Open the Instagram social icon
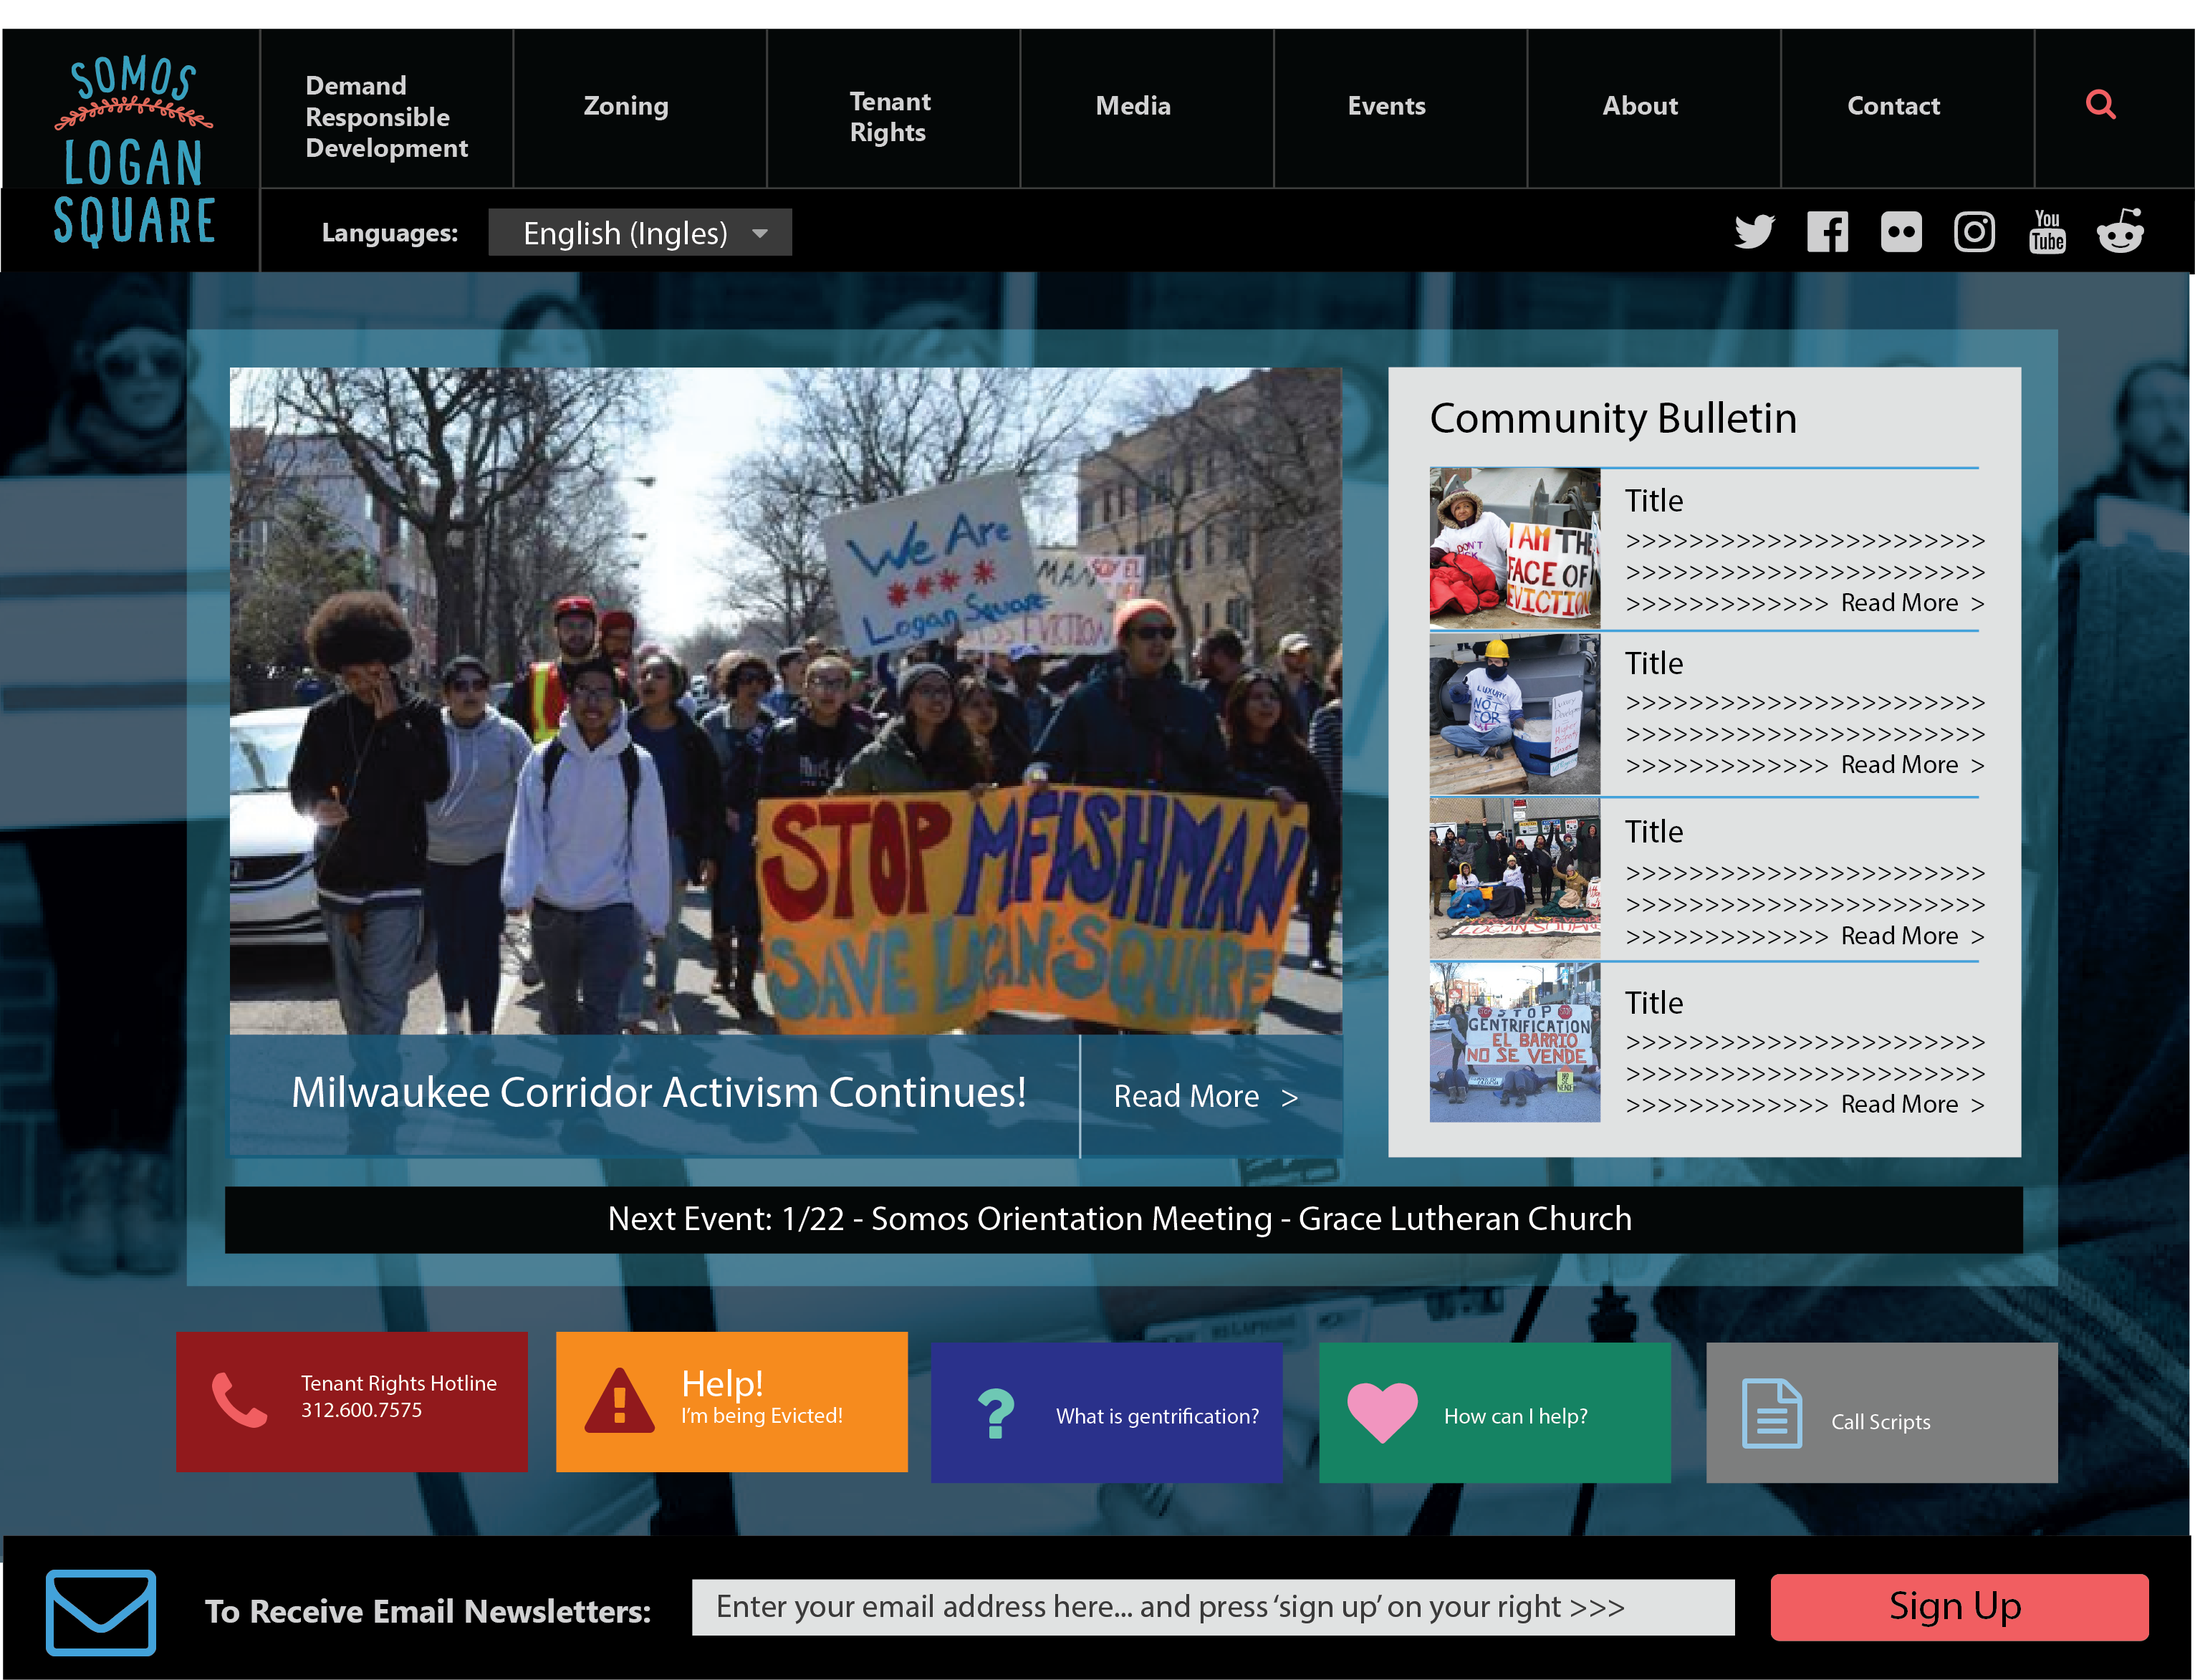 (x=1974, y=232)
